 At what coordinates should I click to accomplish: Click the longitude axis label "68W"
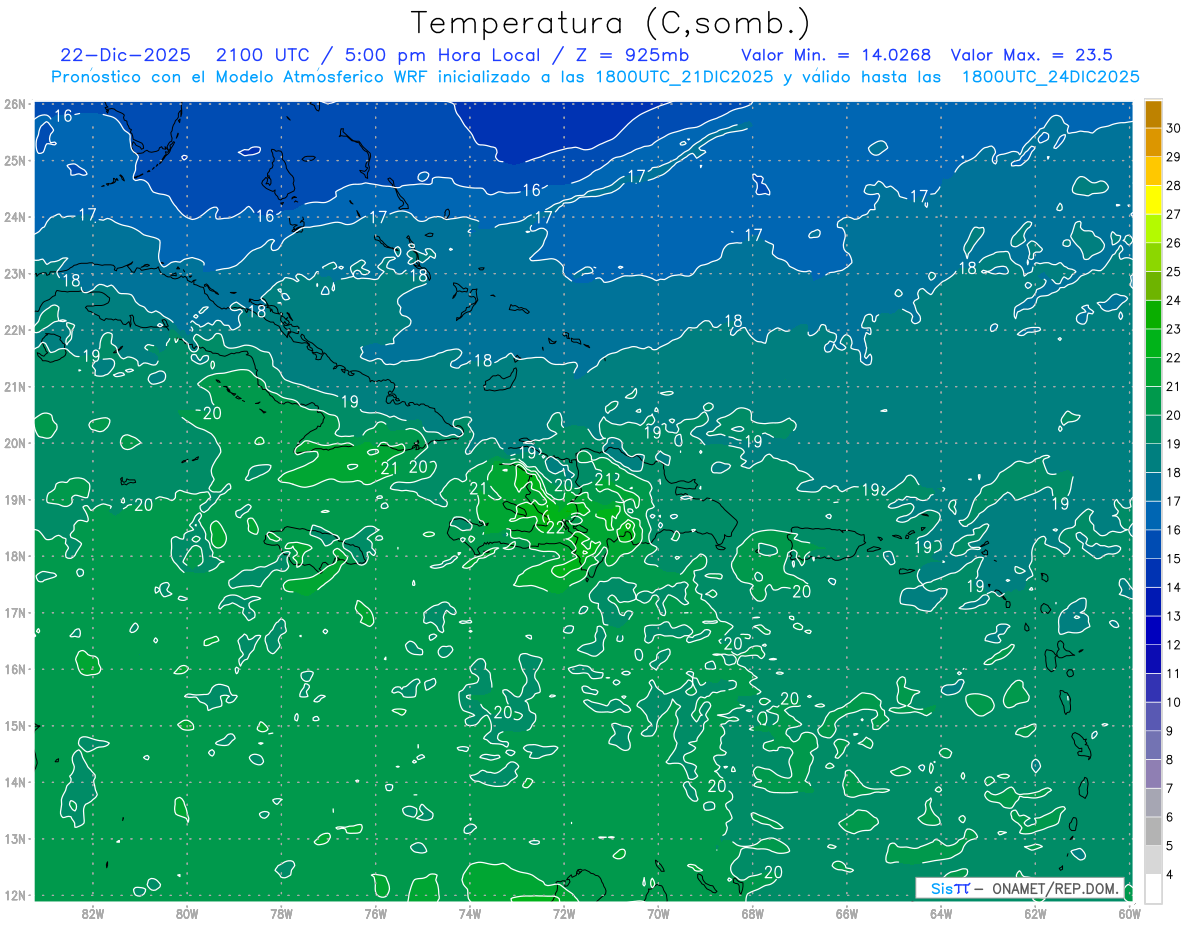(753, 912)
